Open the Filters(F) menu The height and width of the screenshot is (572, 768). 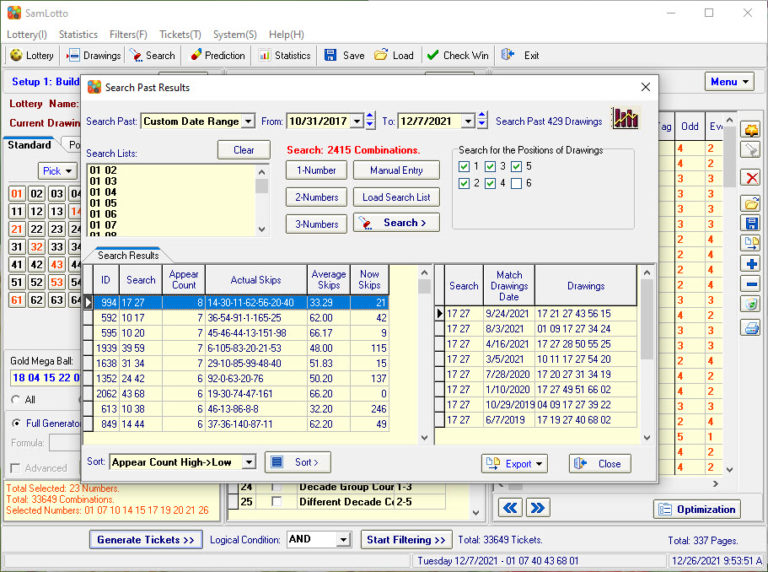point(127,34)
